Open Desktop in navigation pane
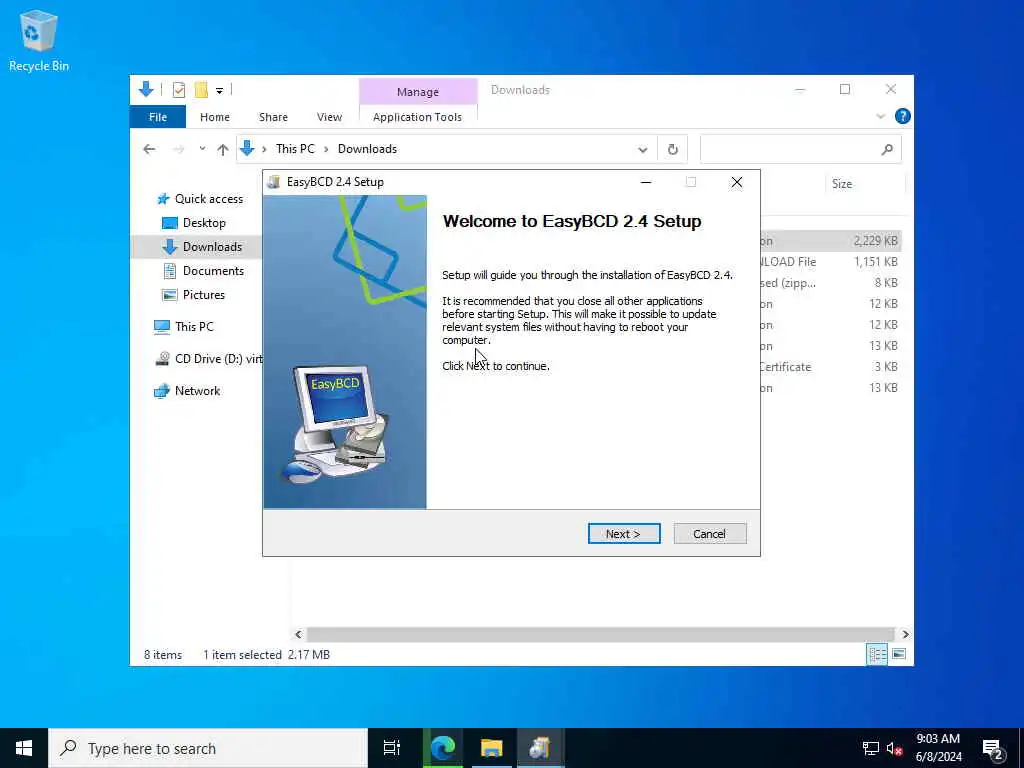The width and height of the screenshot is (1024, 768). (193, 223)
